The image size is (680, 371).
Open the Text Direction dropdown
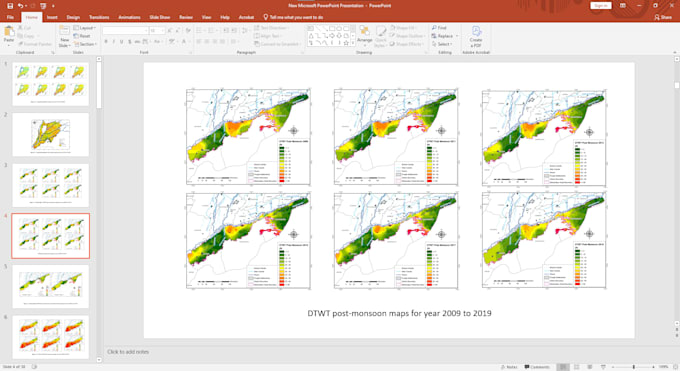coord(272,28)
